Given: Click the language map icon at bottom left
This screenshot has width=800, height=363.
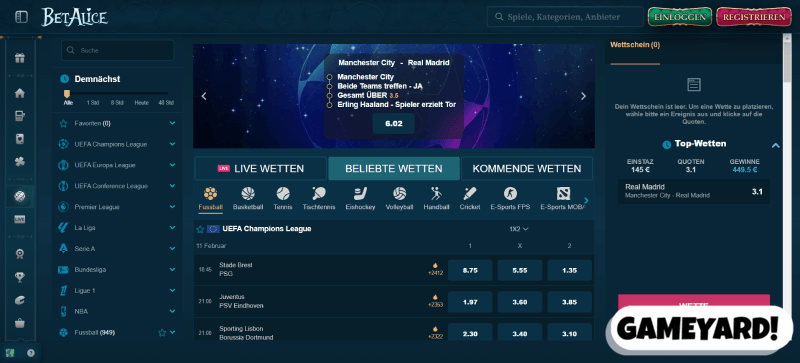Looking at the screenshot, I should tap(10, 353).
